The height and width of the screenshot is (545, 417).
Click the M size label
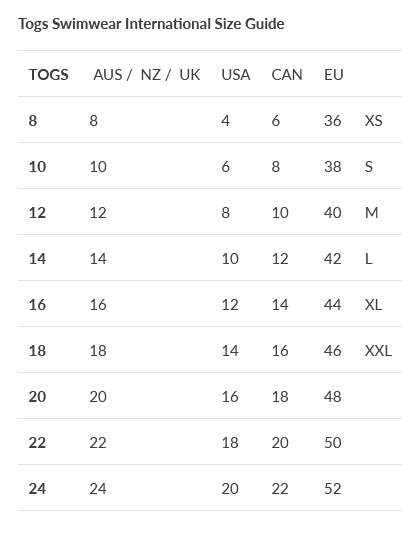click(371, 213)
